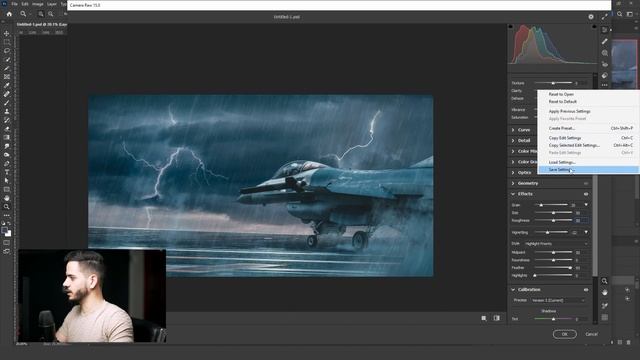Viewport: 640px width, 360px height.
Task: Toggle Geometry panel visibility eye
Action: [586, 183]
